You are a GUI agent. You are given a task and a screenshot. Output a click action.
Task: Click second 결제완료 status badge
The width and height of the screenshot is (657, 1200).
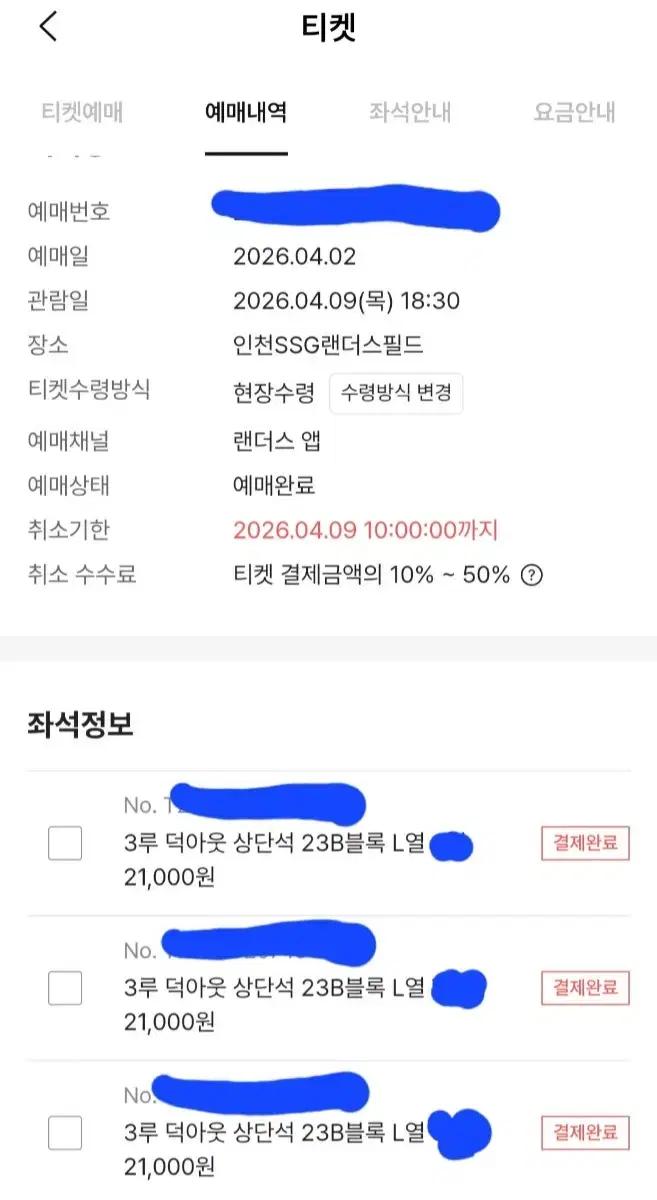coord(586,989)
